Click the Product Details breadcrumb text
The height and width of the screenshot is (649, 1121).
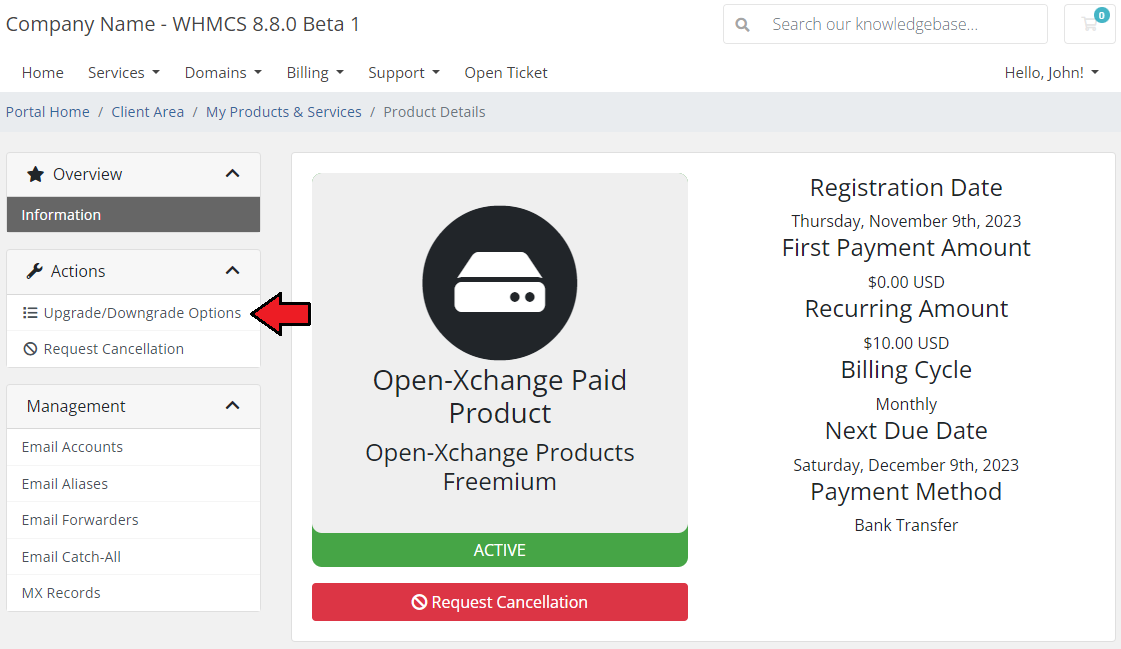434,112
